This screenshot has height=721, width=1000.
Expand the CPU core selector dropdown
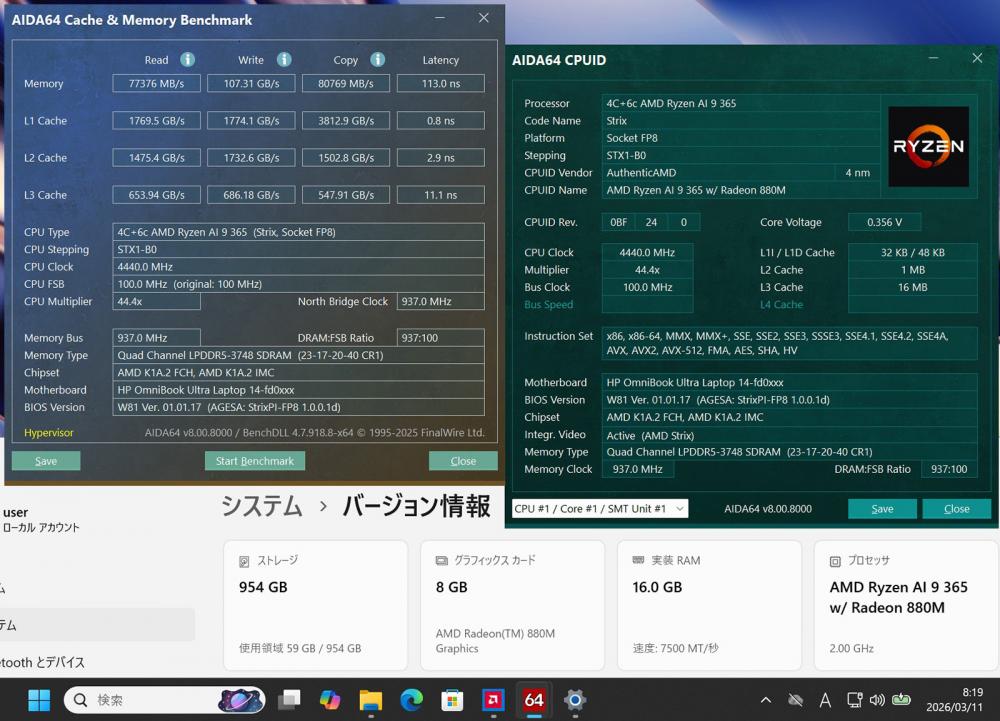(600, 509)
